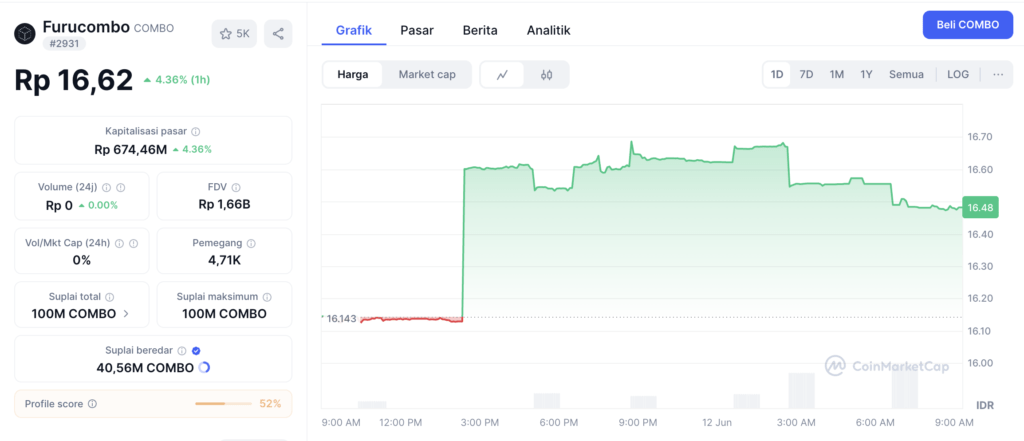Click the 4,71K holders value
1024x441 pixels.
pos(224,261)
